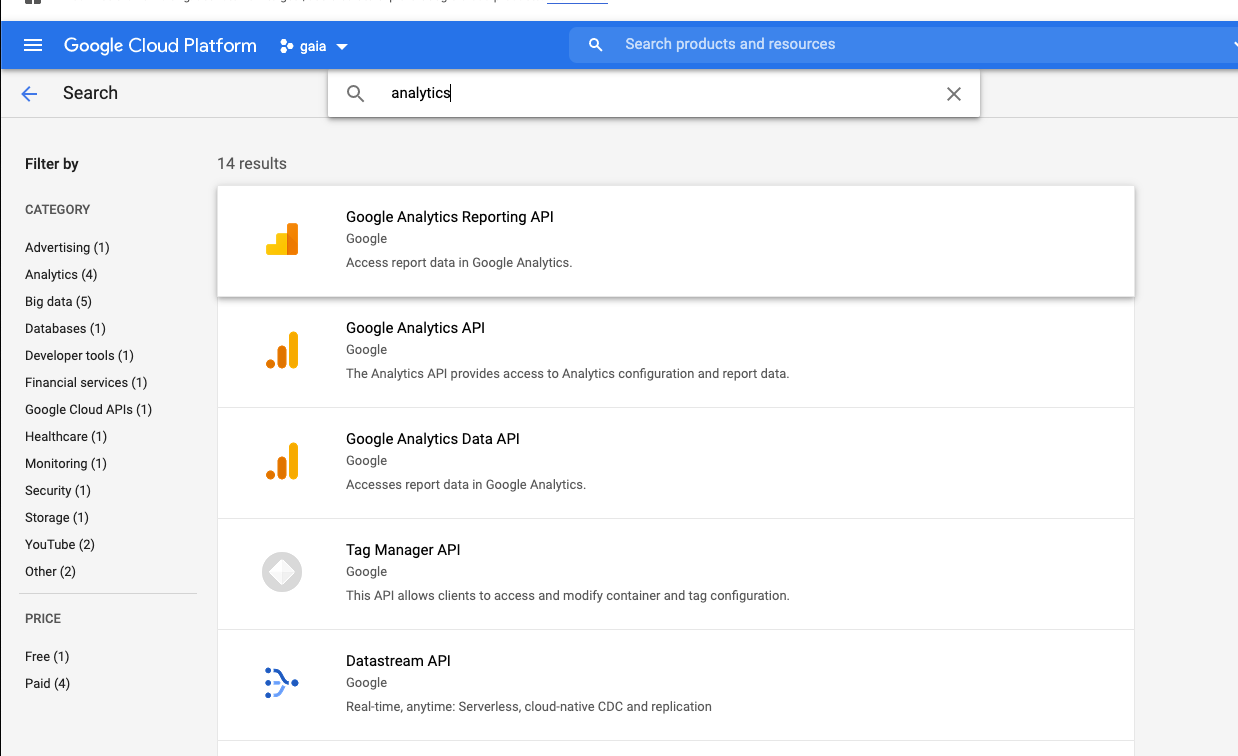Open Google Analytics Data API result
The width and height of the screenshot is (1238, 756).
(676, 463)
